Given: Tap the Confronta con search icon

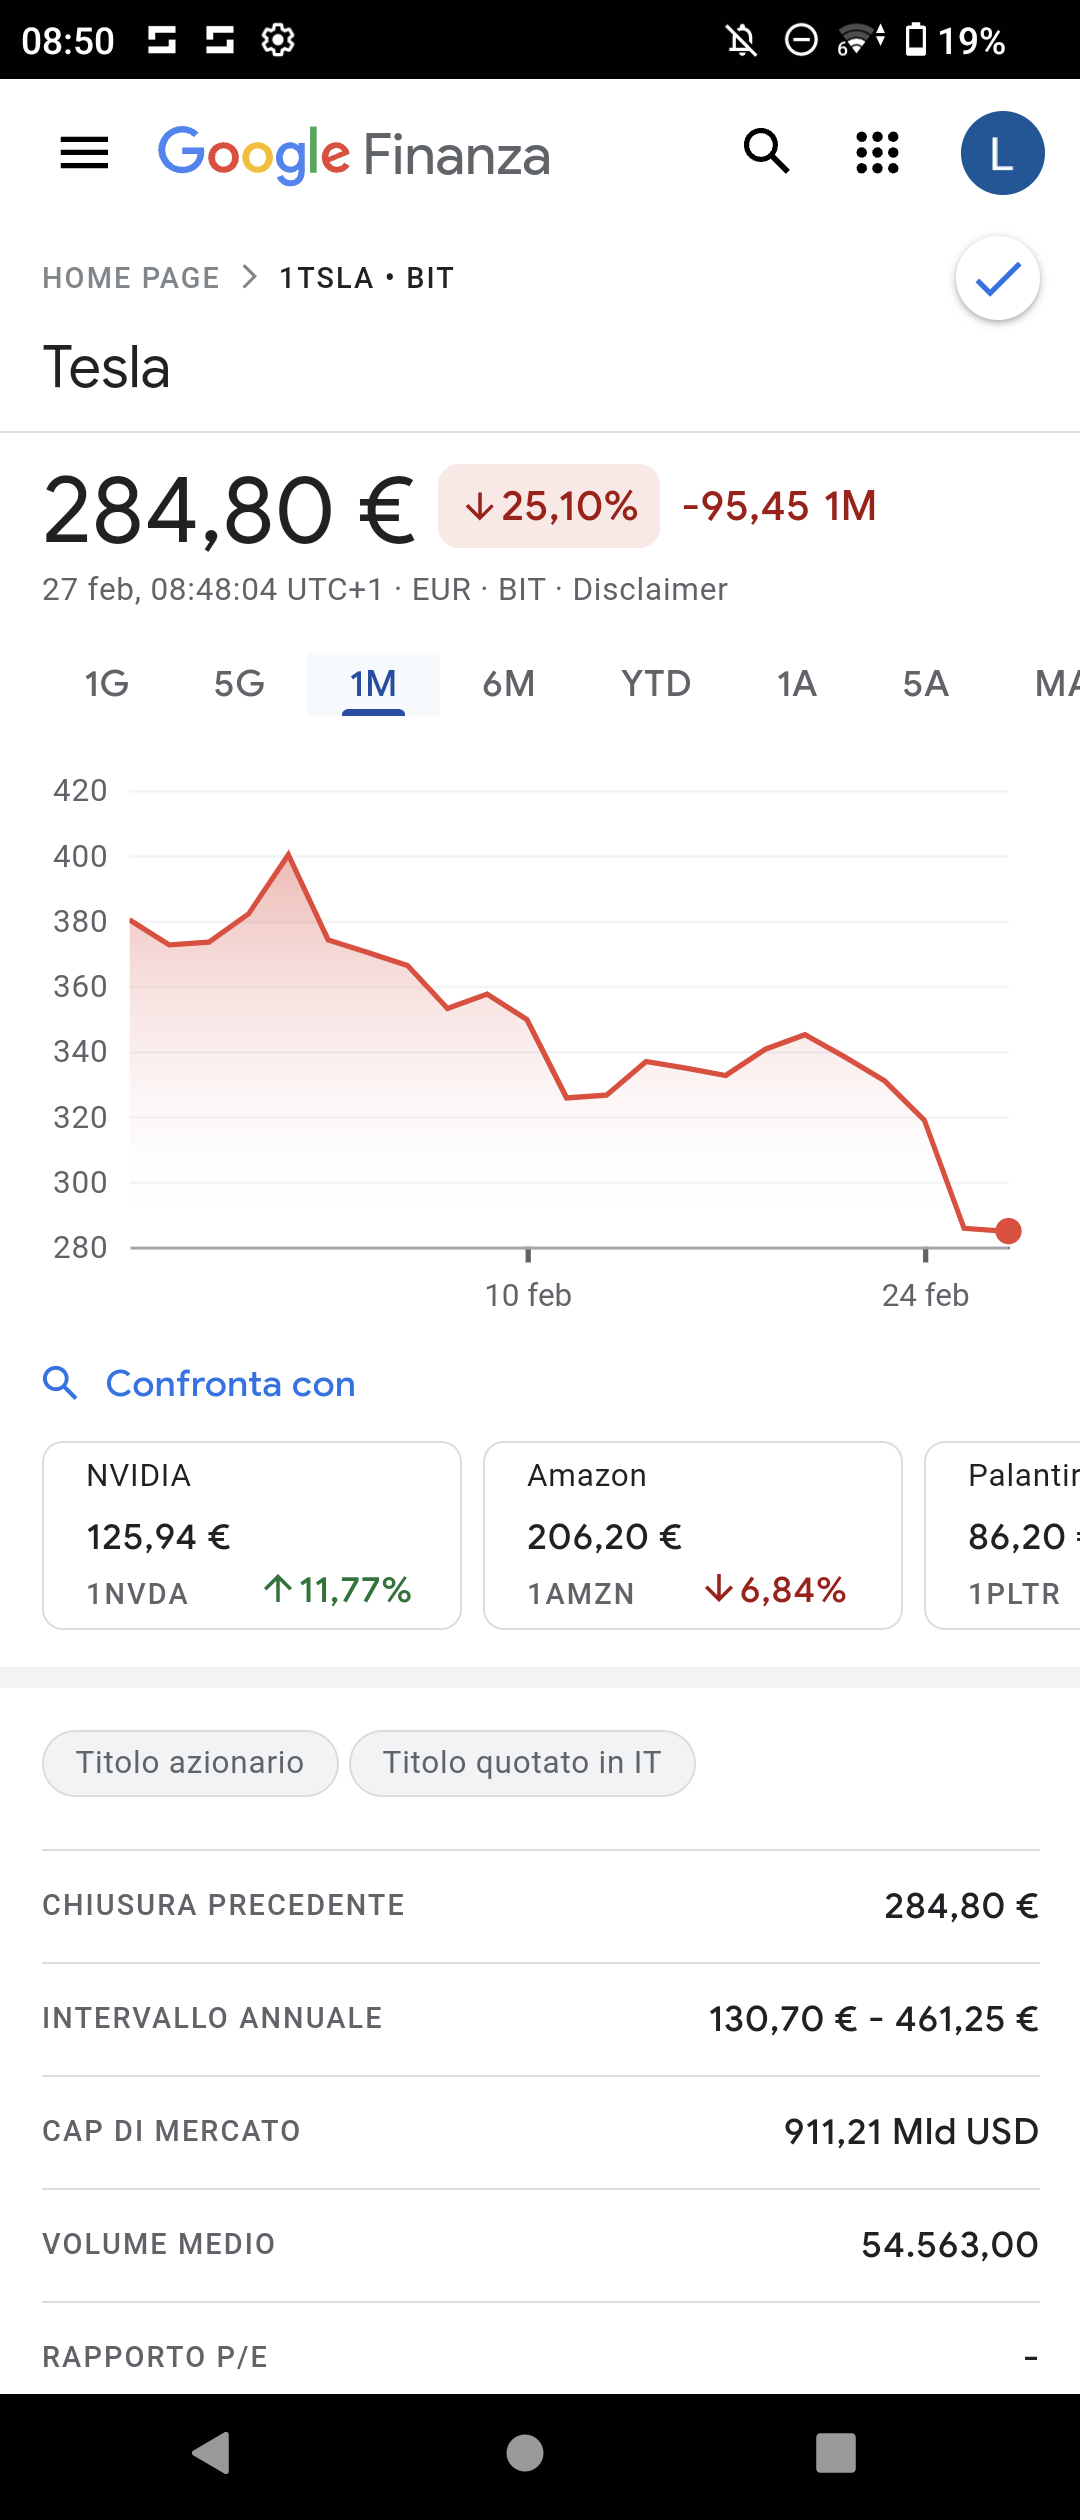Looking at the screenshot, I should click(x=60, y=1383).
